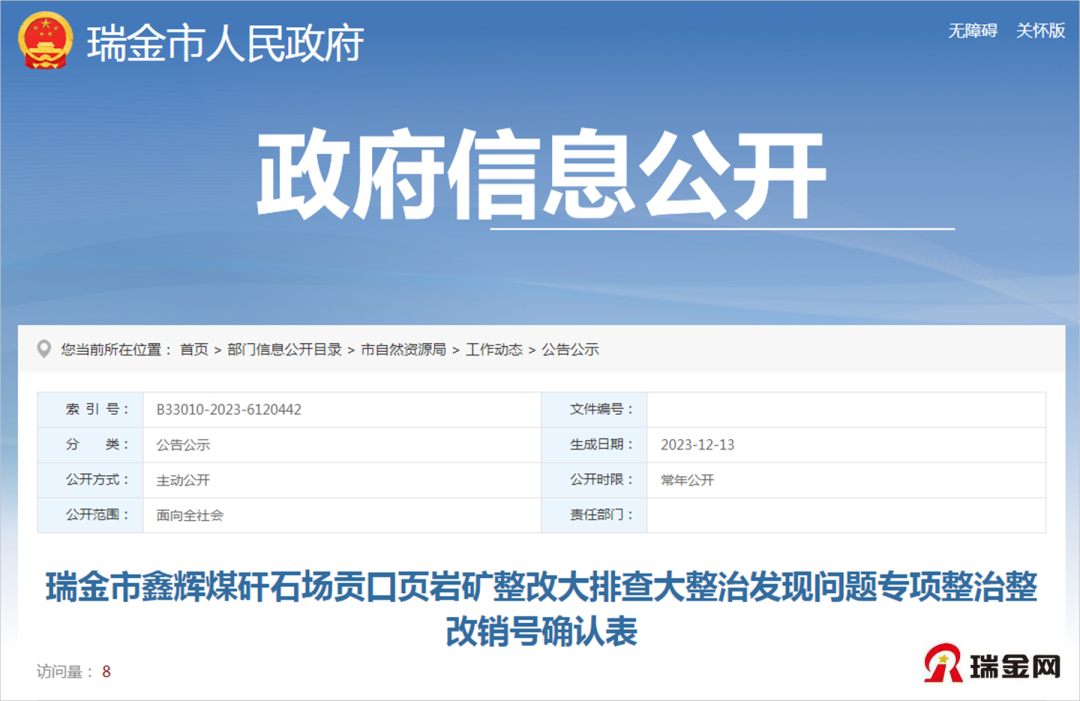
Task: Open 公告公示 breadcrumb link
Action: point(570,350)
